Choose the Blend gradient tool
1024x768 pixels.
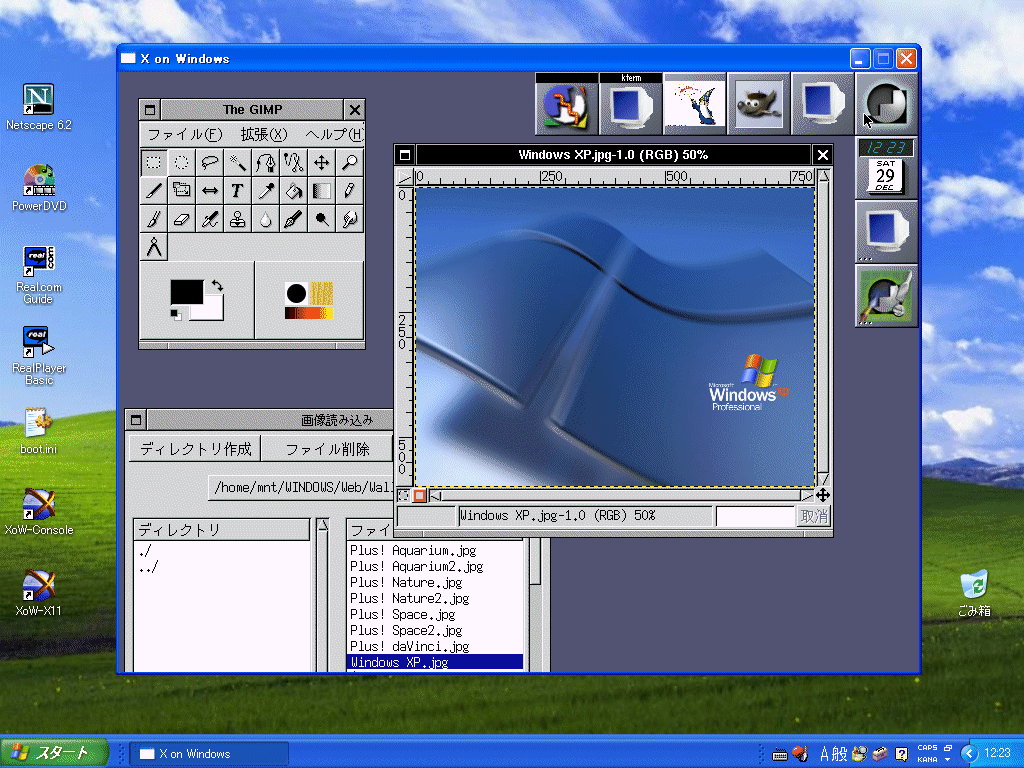[322, 190]
